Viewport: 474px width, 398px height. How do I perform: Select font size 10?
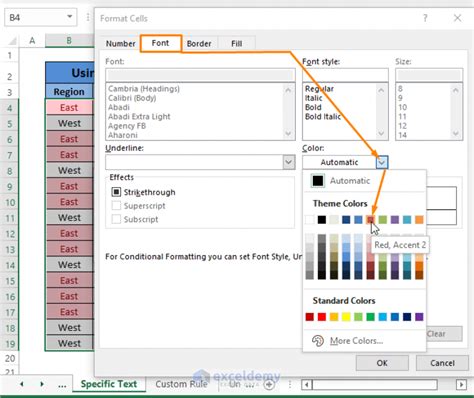402,107
